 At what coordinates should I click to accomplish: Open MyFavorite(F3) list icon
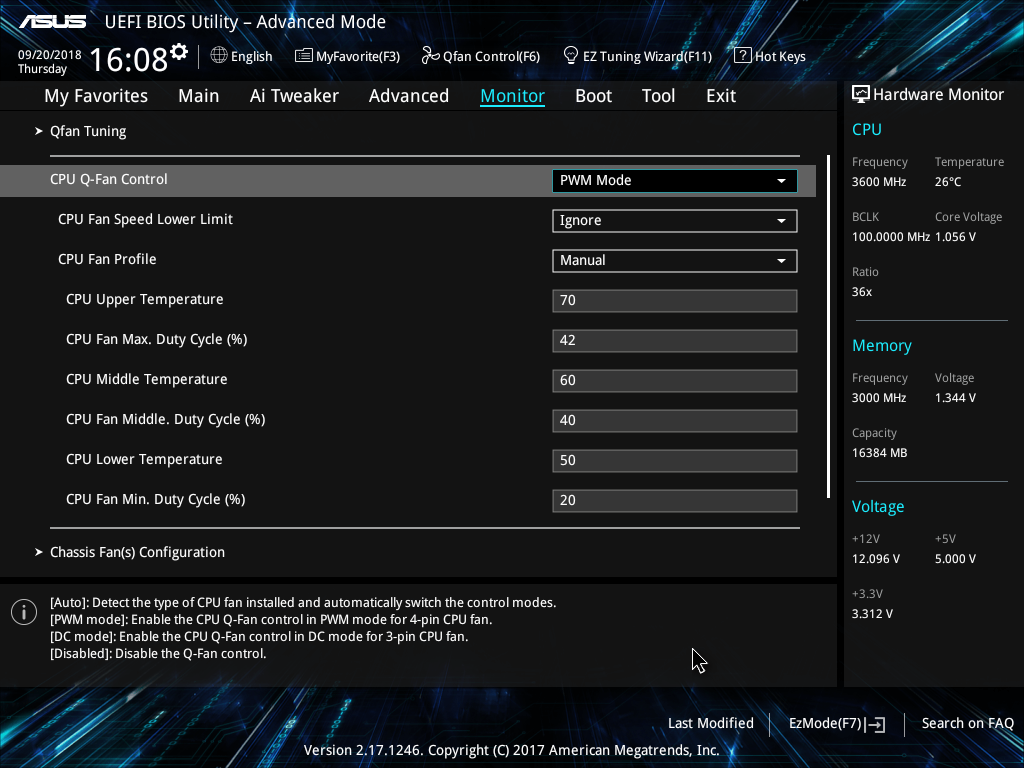[304, 56]
